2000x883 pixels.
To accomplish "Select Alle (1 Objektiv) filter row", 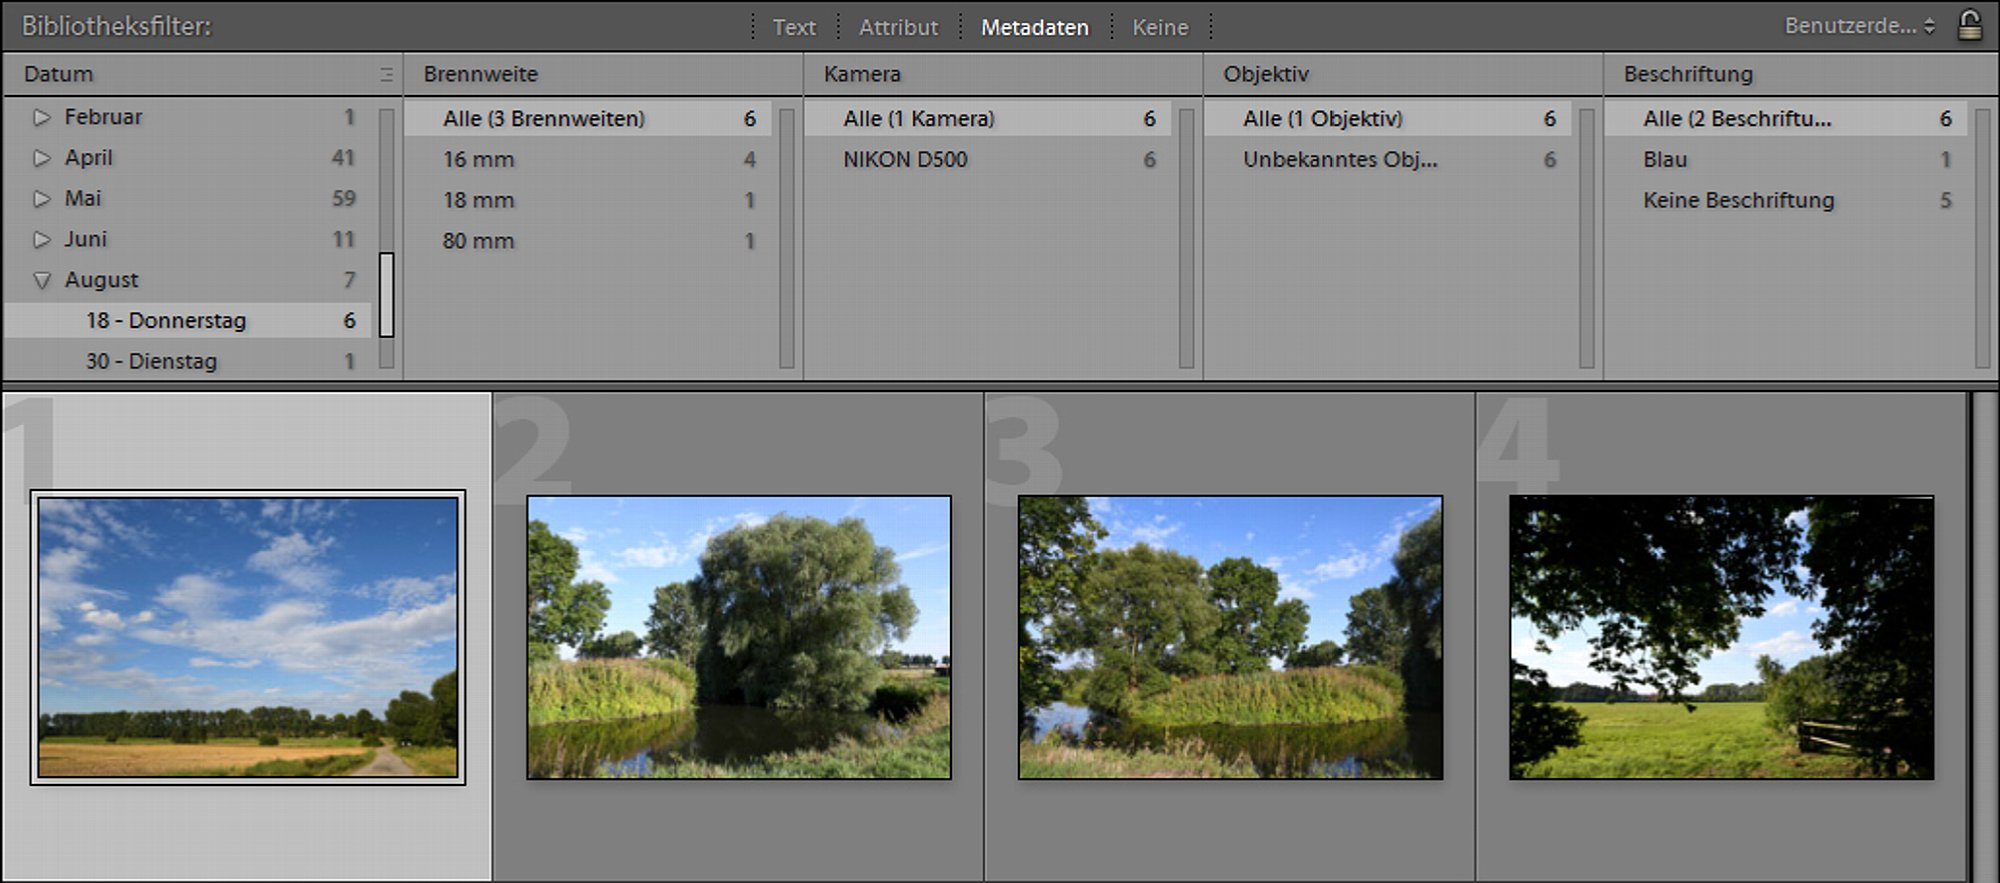I will (x=1388, y=119).
